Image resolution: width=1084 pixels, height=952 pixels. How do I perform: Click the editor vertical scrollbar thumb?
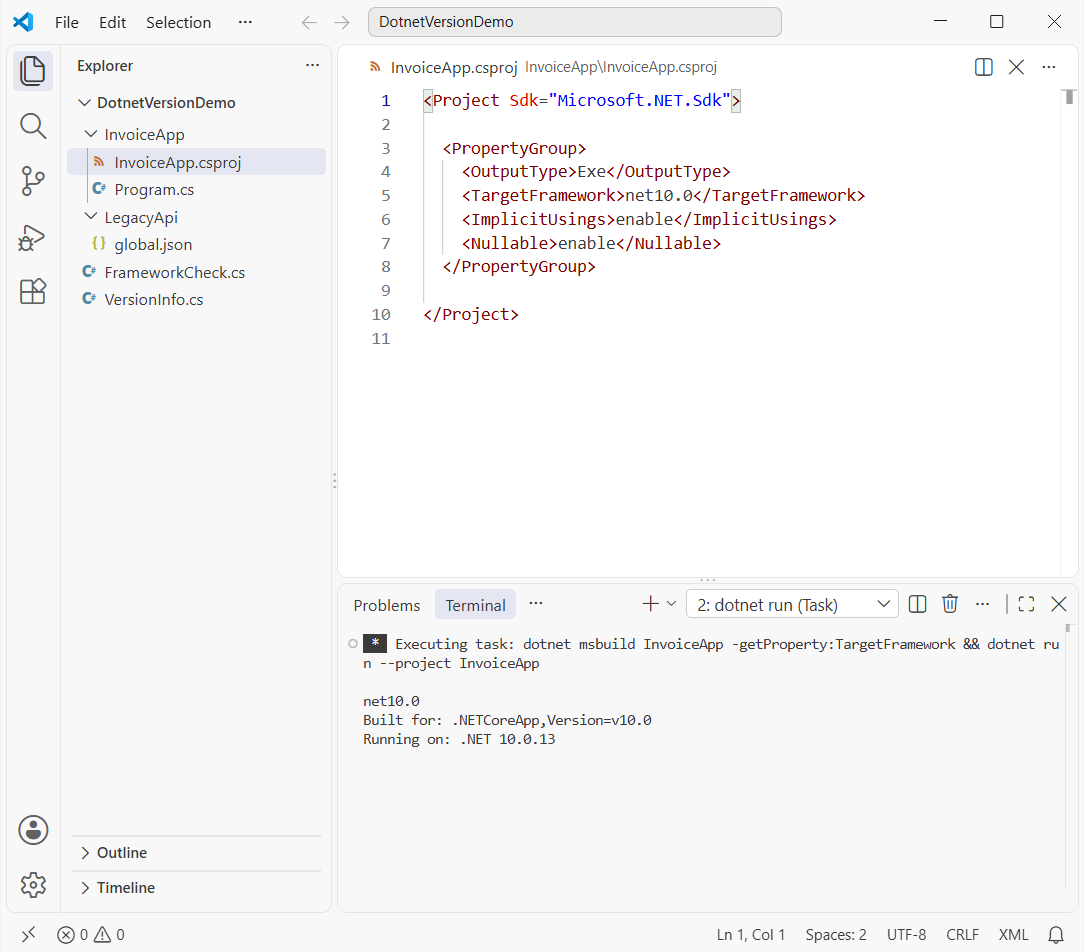[x=1069, y=97]
